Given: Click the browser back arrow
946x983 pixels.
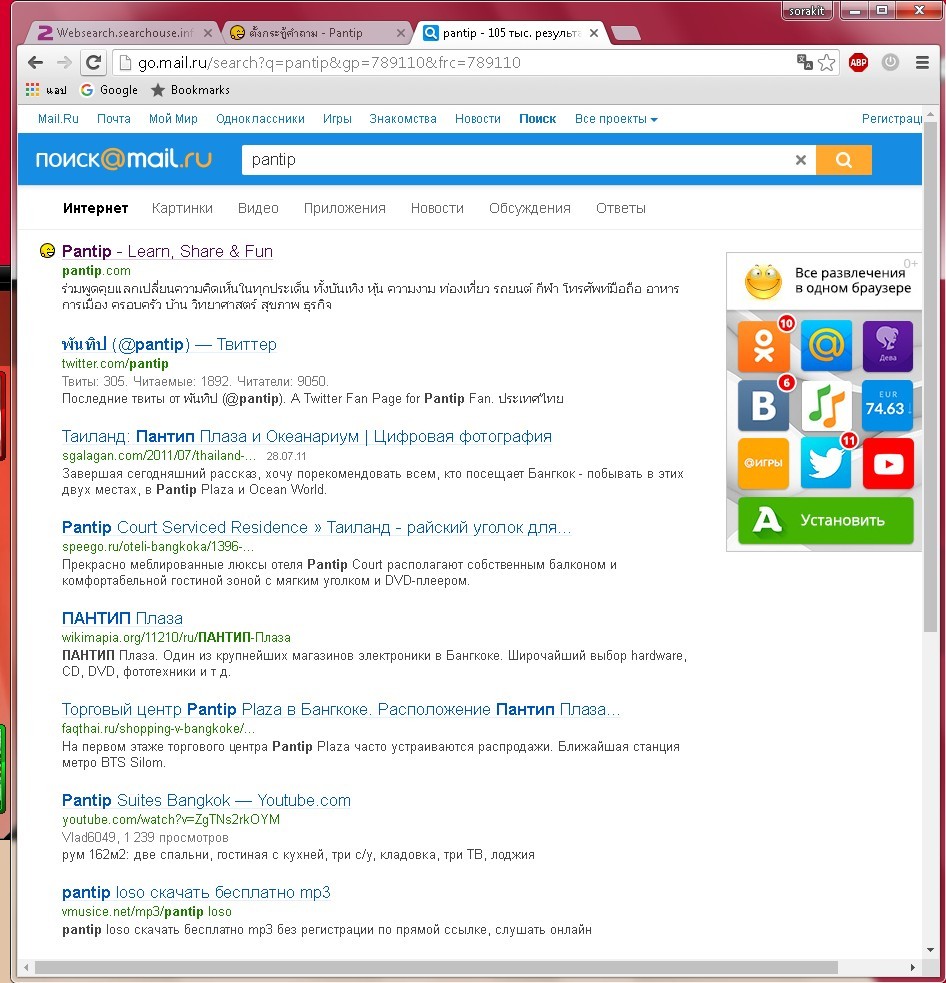Looking at the screenshot, I should (36, 62).
